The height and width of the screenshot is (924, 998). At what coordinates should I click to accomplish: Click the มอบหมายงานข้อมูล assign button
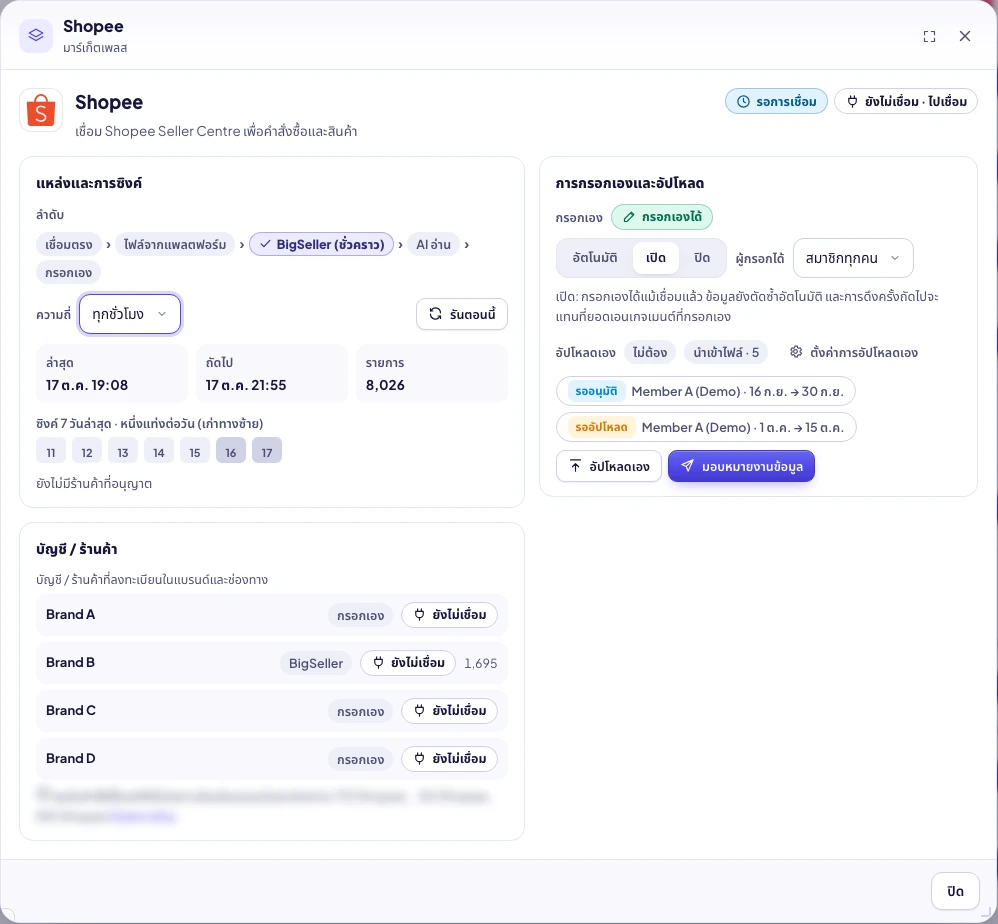[741, 466]
